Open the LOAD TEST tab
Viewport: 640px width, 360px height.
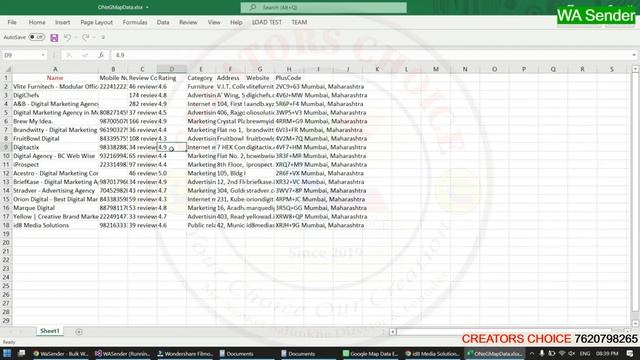pos(267,22)
